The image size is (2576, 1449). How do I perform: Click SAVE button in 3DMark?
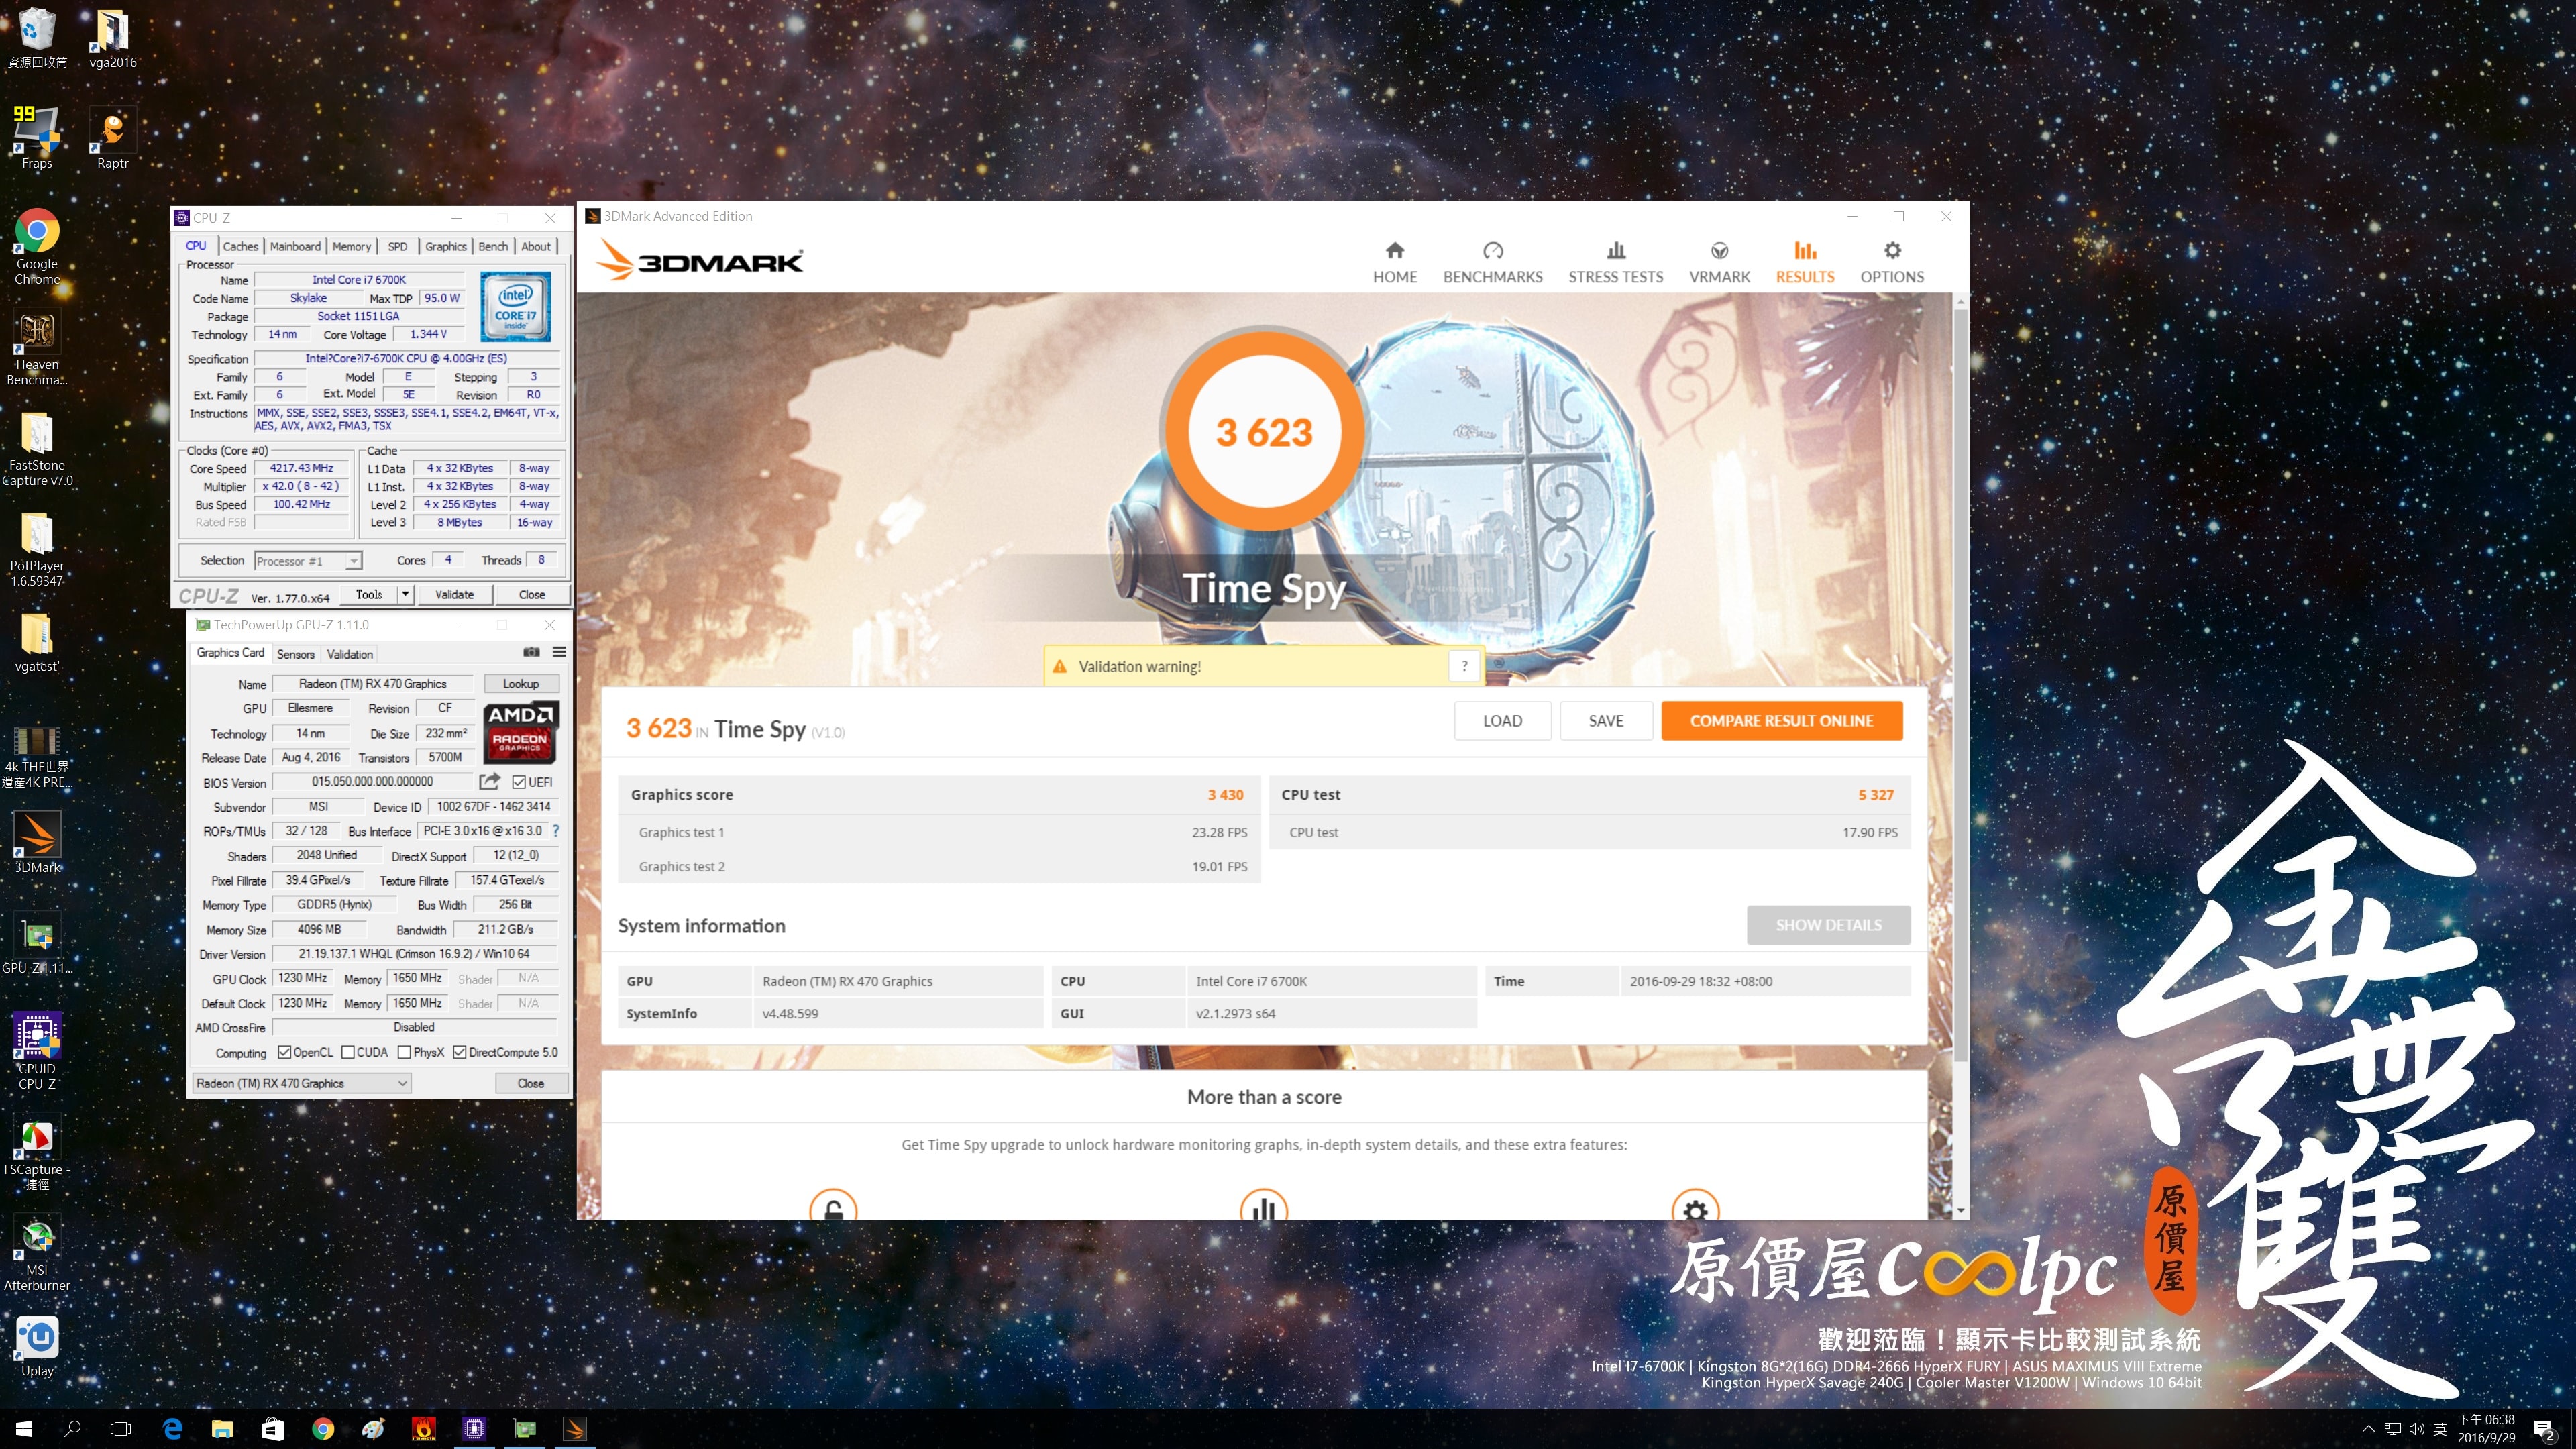click(1606, 720)
